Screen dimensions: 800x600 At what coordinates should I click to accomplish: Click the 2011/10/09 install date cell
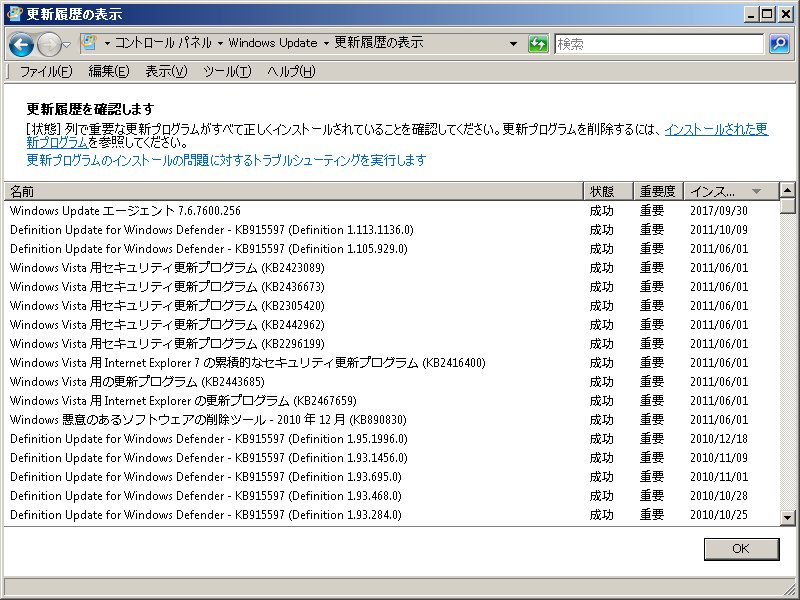point(719,230)
